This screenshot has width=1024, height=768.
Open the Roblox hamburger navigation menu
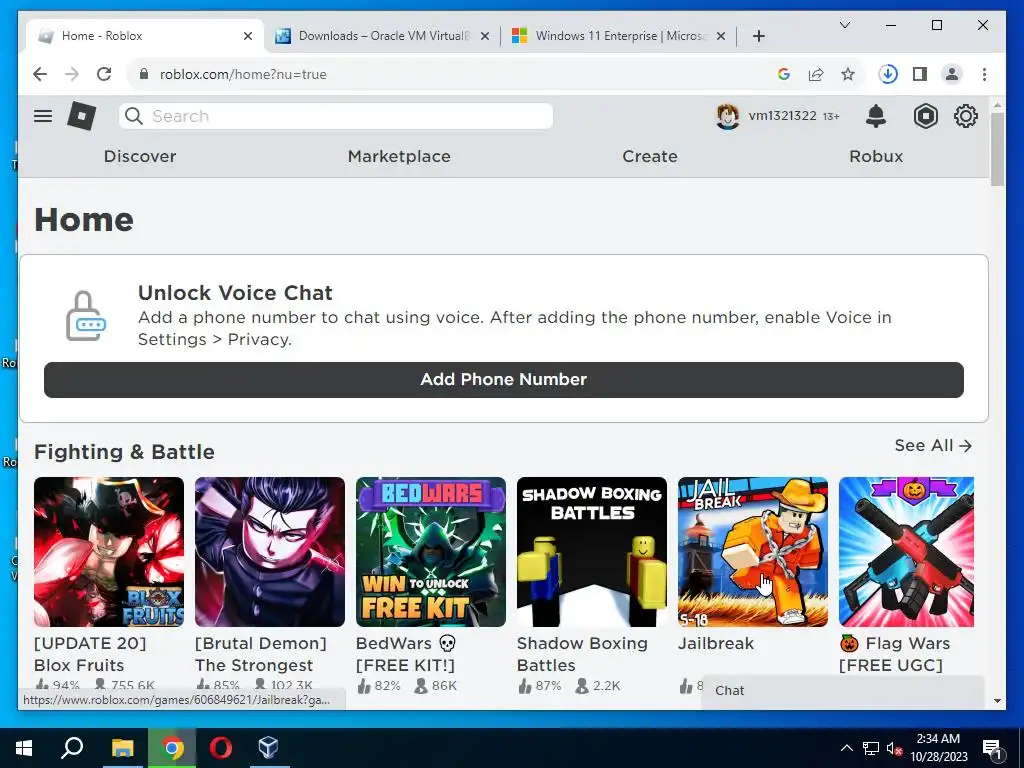[43, 116]
